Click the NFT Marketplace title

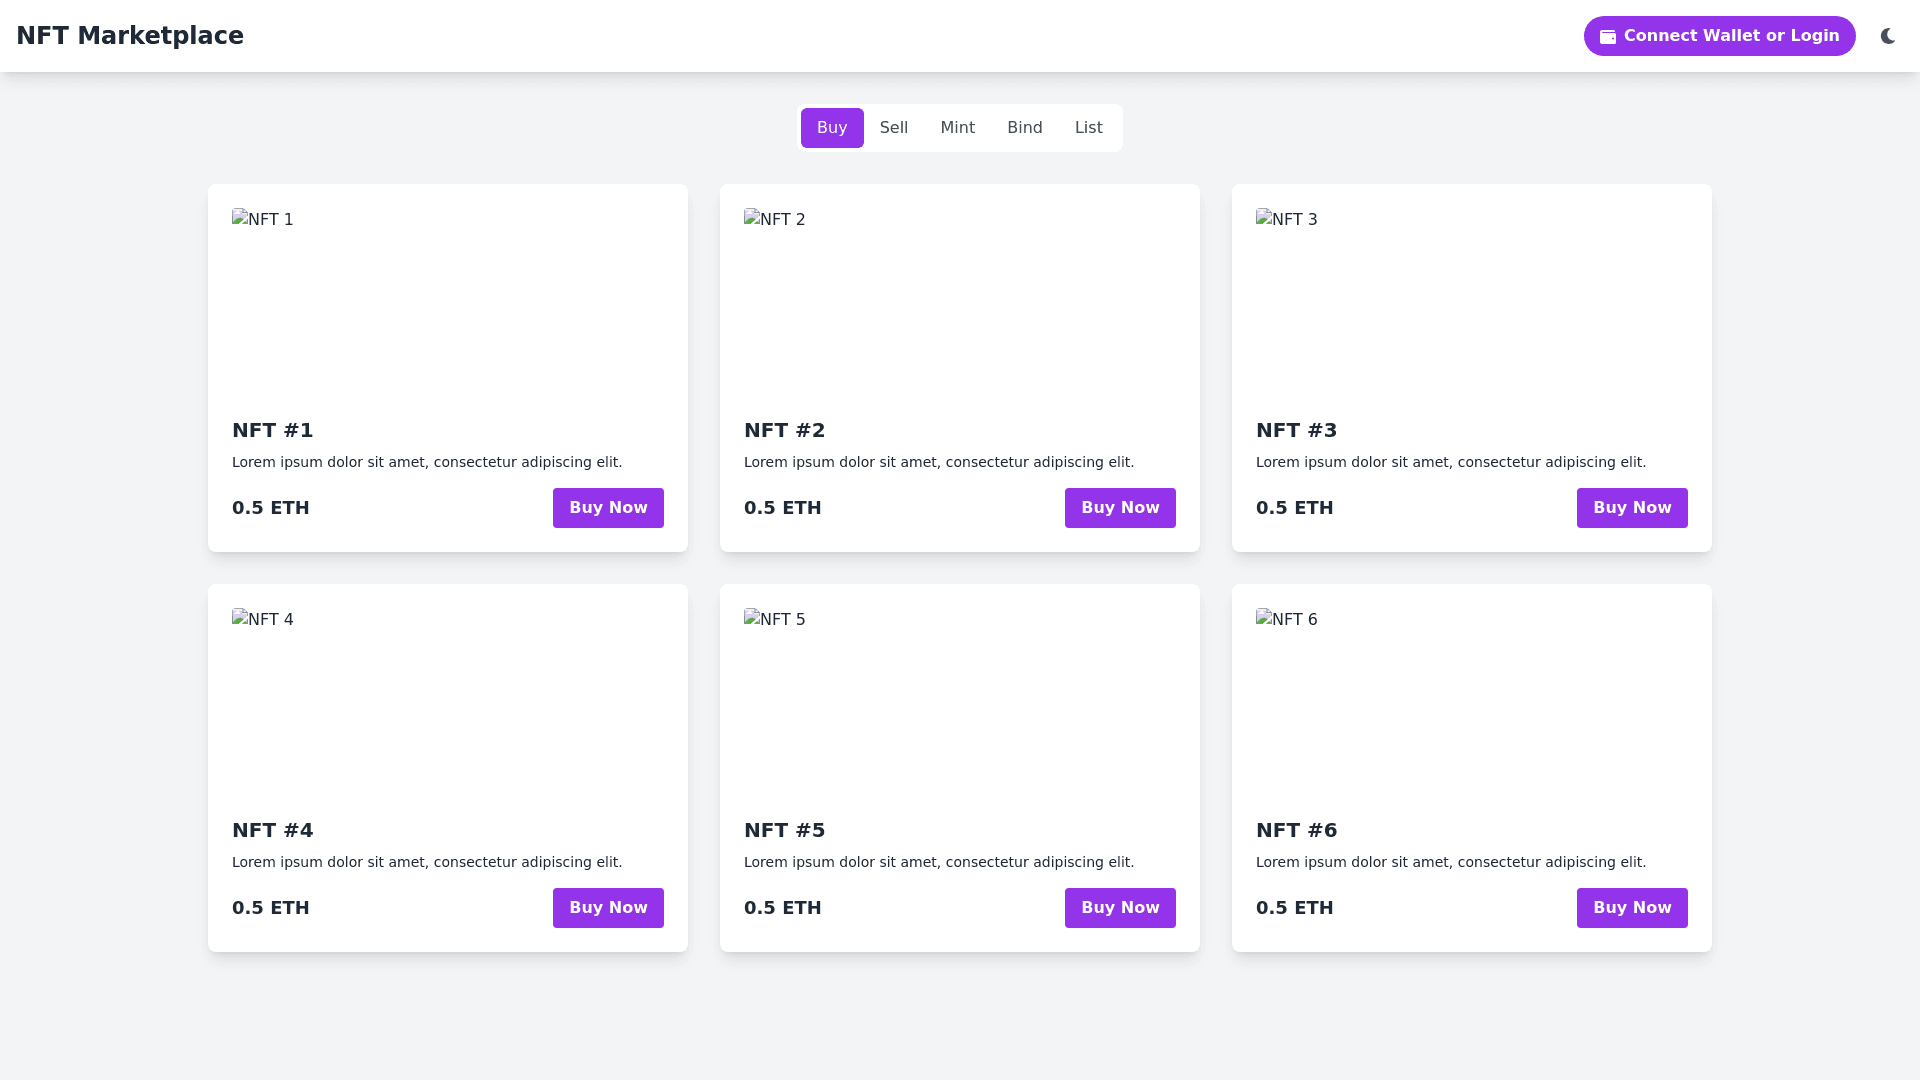pyautogui.click(x=130, y=36)
